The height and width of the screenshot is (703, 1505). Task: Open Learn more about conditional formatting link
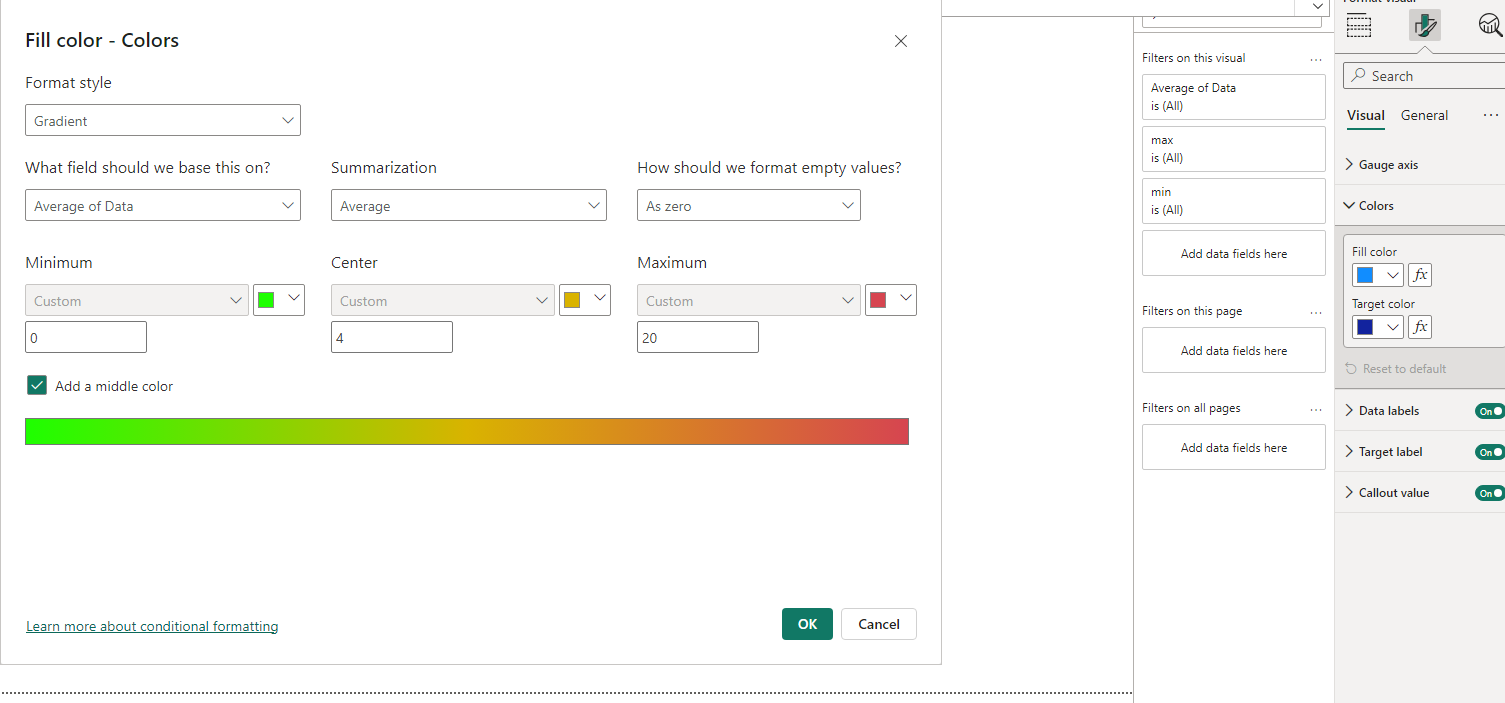152,626
